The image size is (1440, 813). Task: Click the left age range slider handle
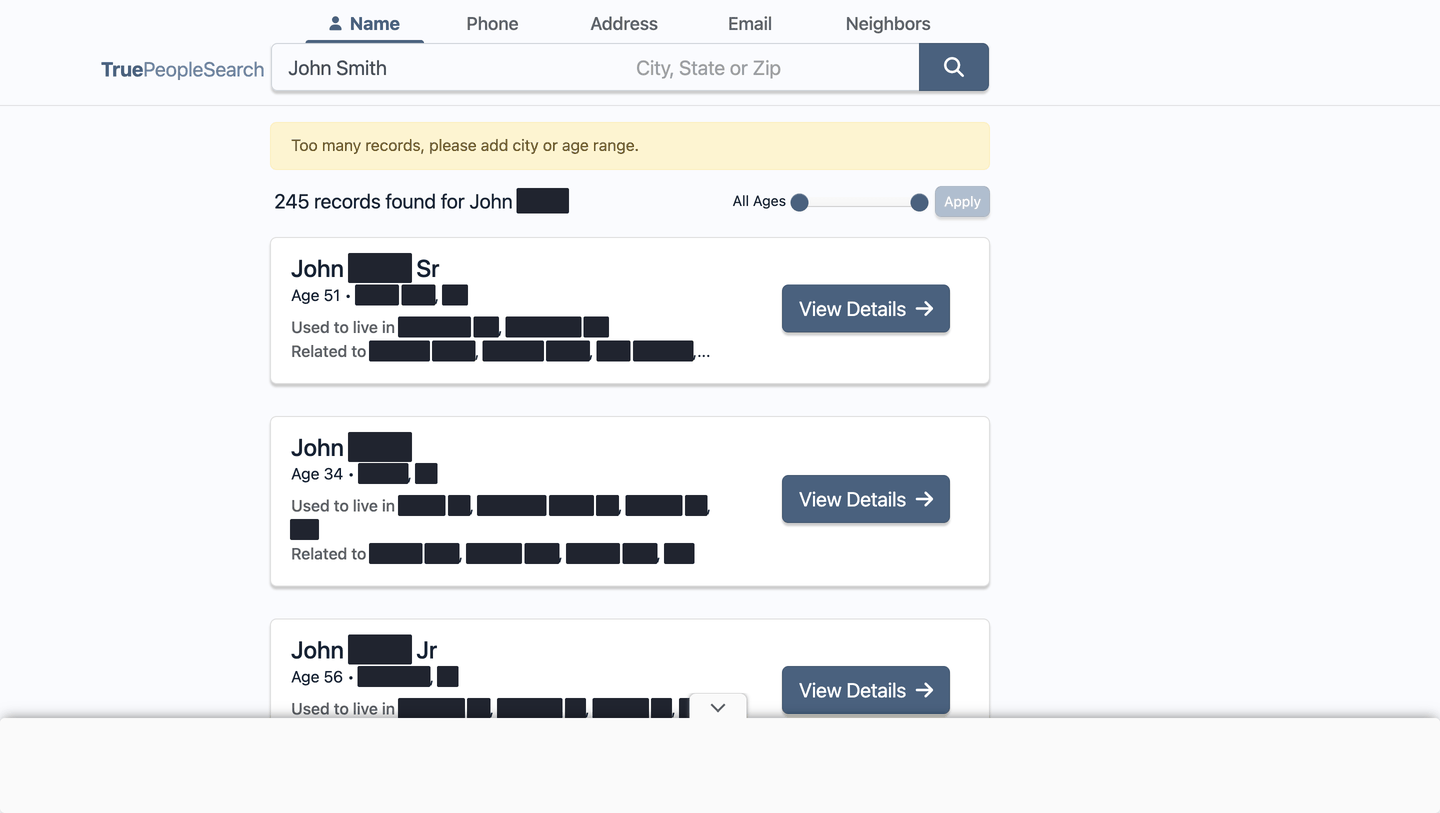(799, 202)
